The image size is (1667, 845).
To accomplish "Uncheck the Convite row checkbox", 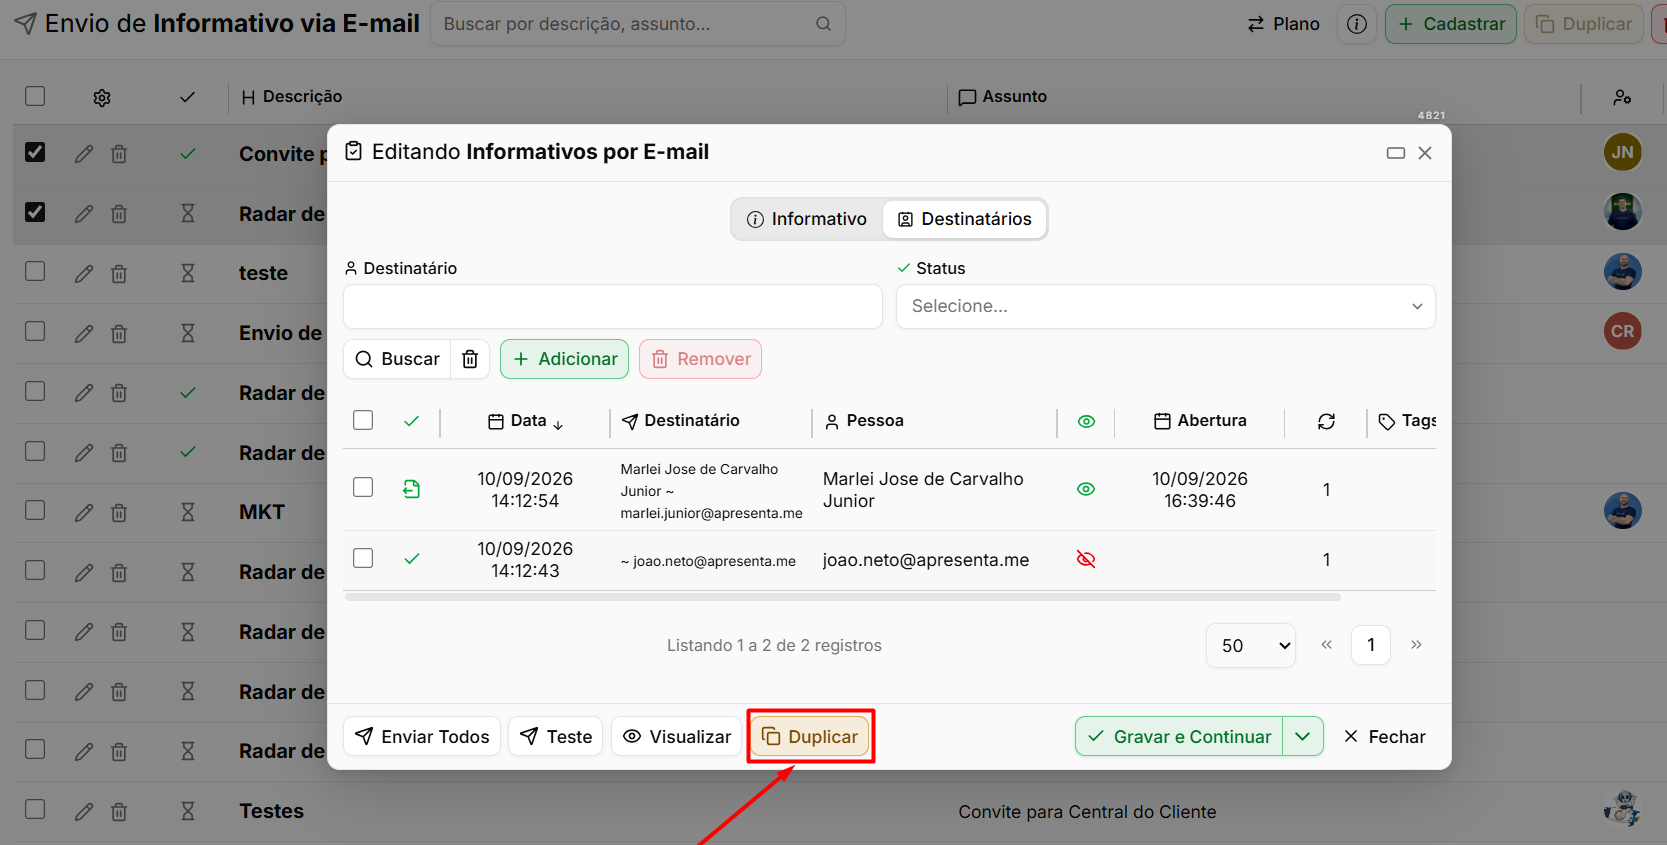I will click(35, 152).
